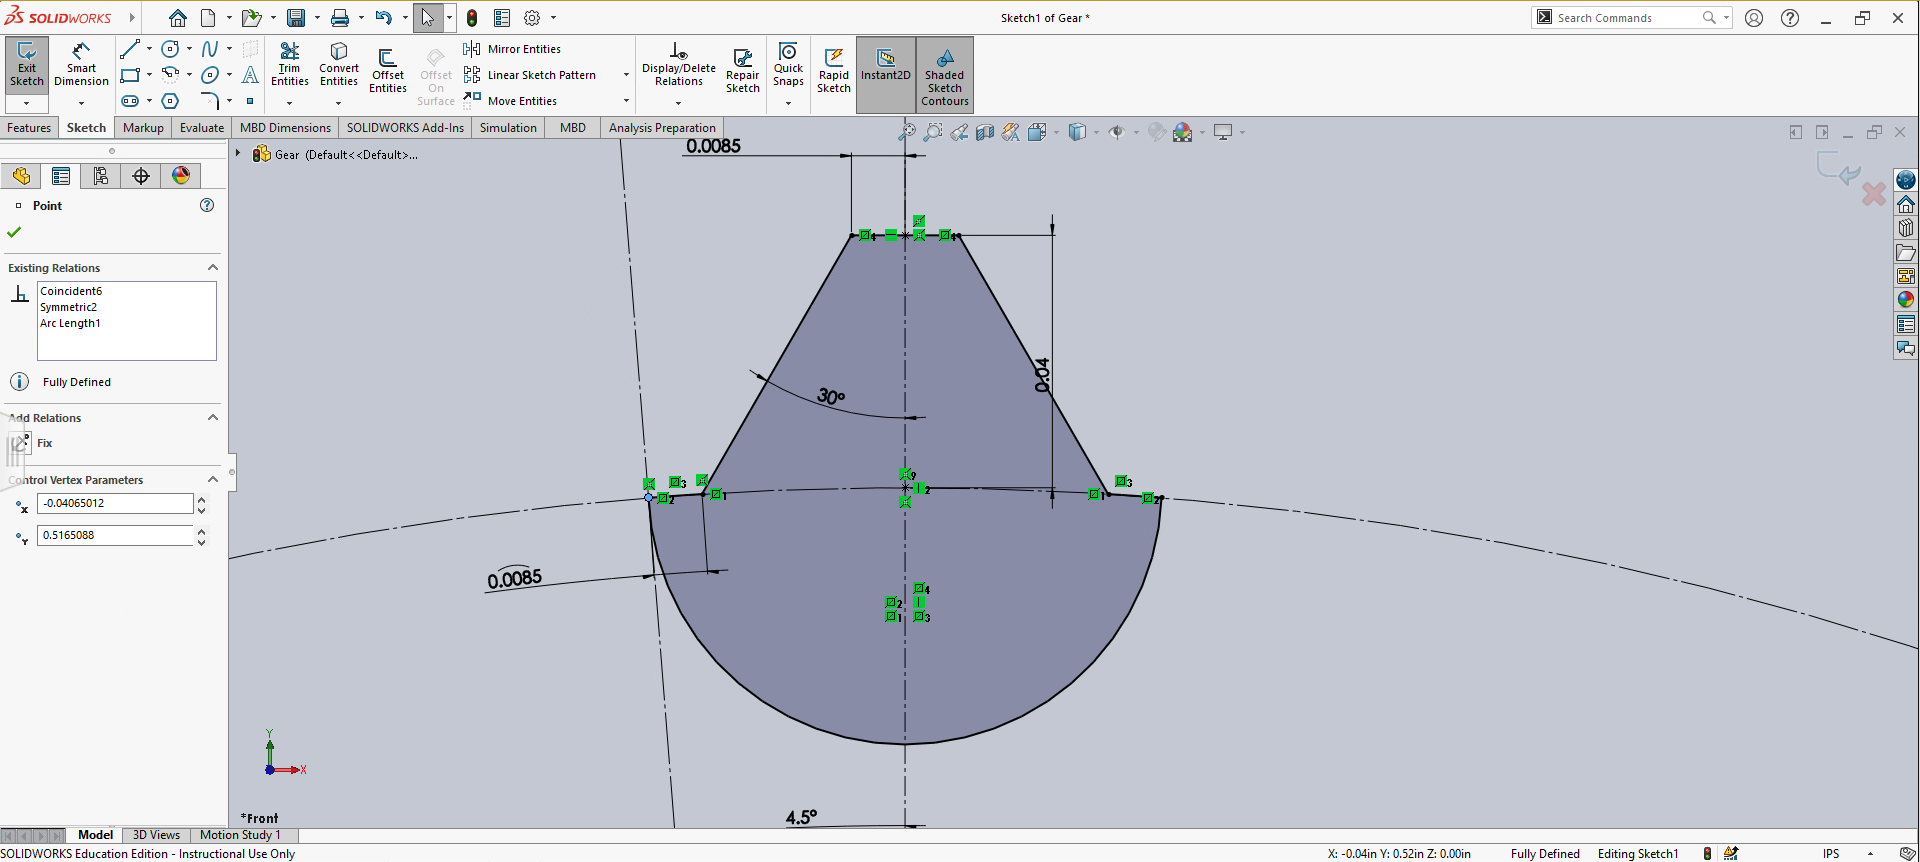Click the Rapid Sketch icon
The image size is (1920, 862).
pos(833,72)
